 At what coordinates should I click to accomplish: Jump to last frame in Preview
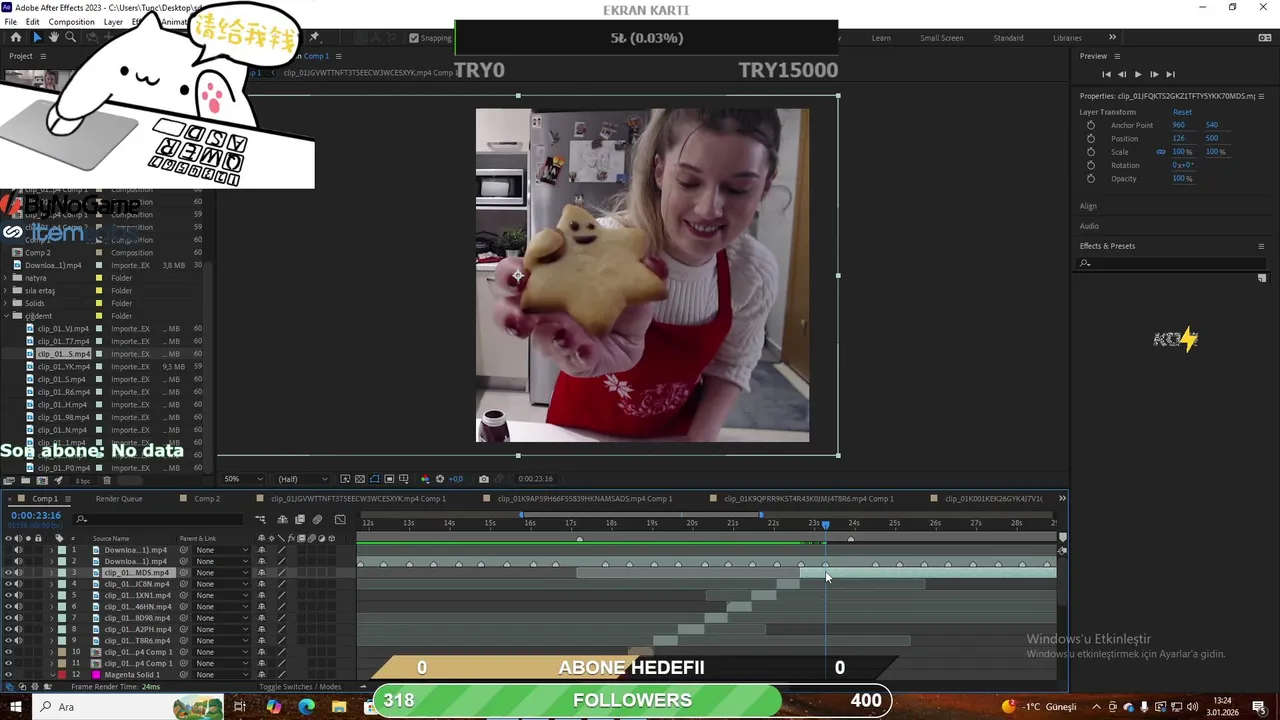1170,74
